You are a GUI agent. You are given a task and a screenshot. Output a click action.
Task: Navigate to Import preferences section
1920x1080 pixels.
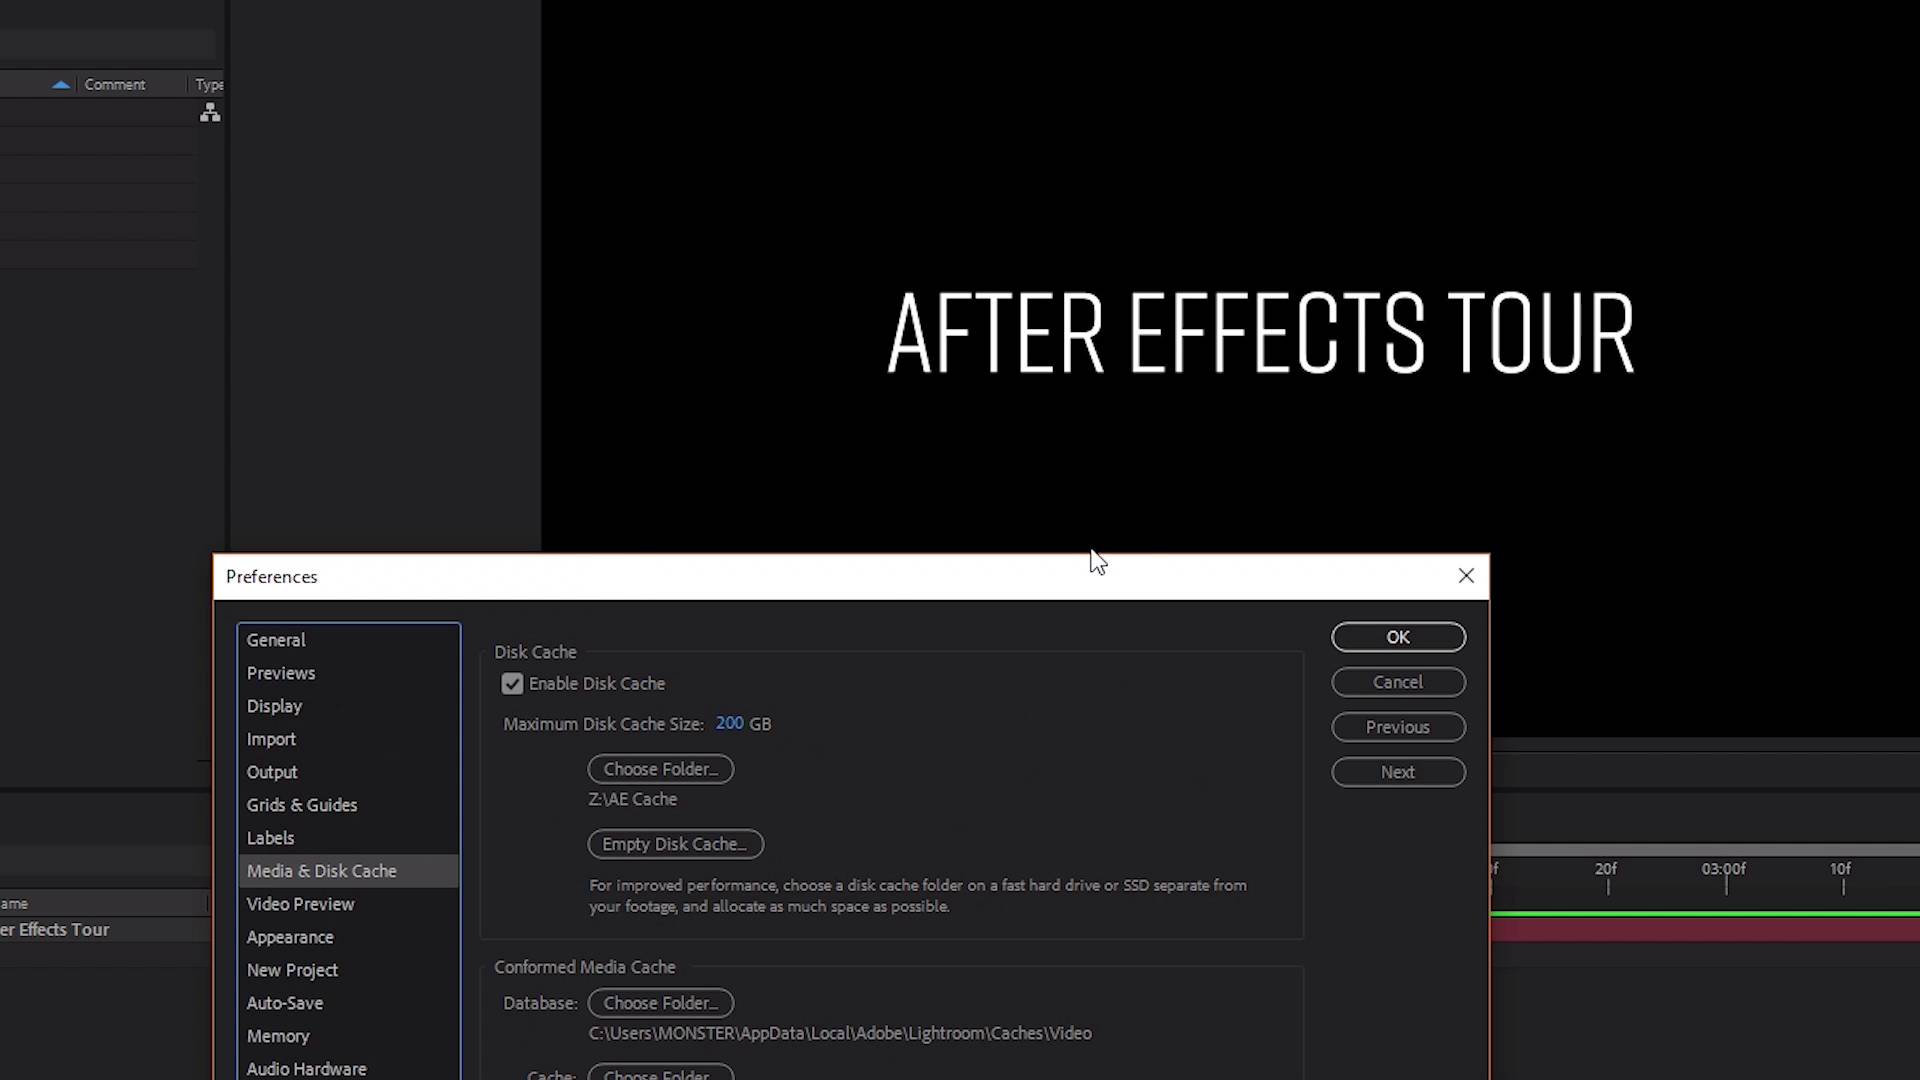click(270, 737)
